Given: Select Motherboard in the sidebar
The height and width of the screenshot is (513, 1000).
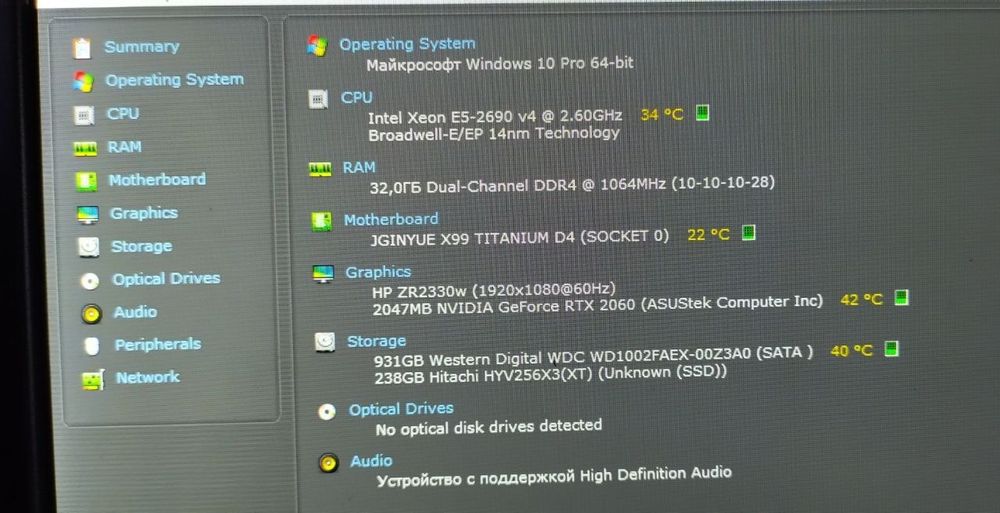Looking at the screenshot, I should [157, 181].
